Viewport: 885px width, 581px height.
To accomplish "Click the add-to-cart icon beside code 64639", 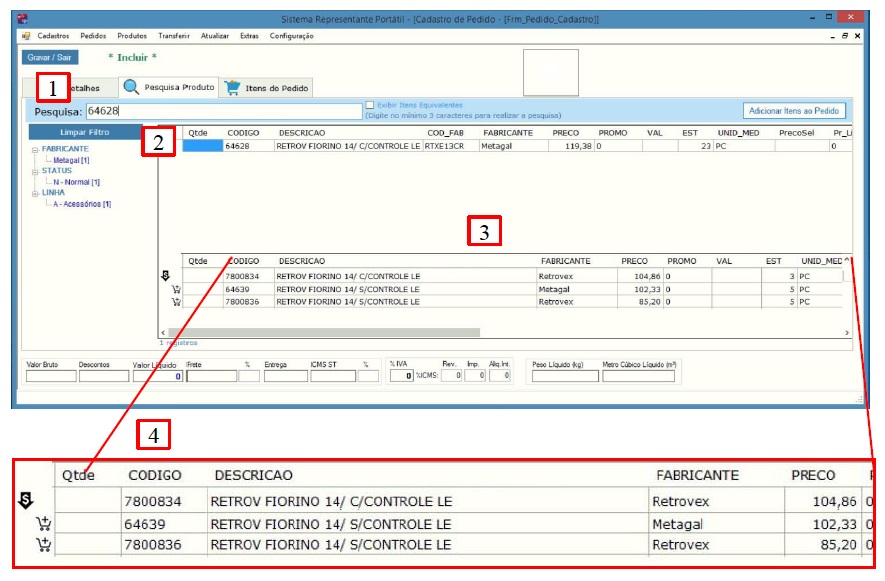I will 176,289.
